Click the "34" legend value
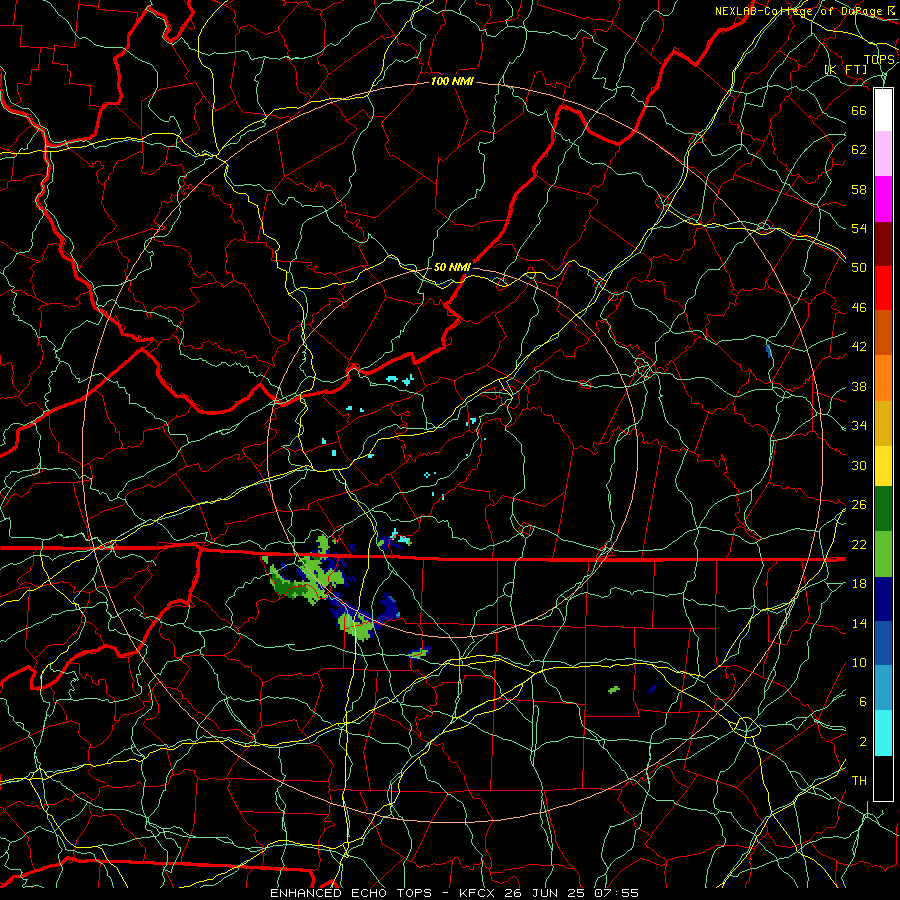Viewport: 900px width, 900px height. tap(859, 426)
